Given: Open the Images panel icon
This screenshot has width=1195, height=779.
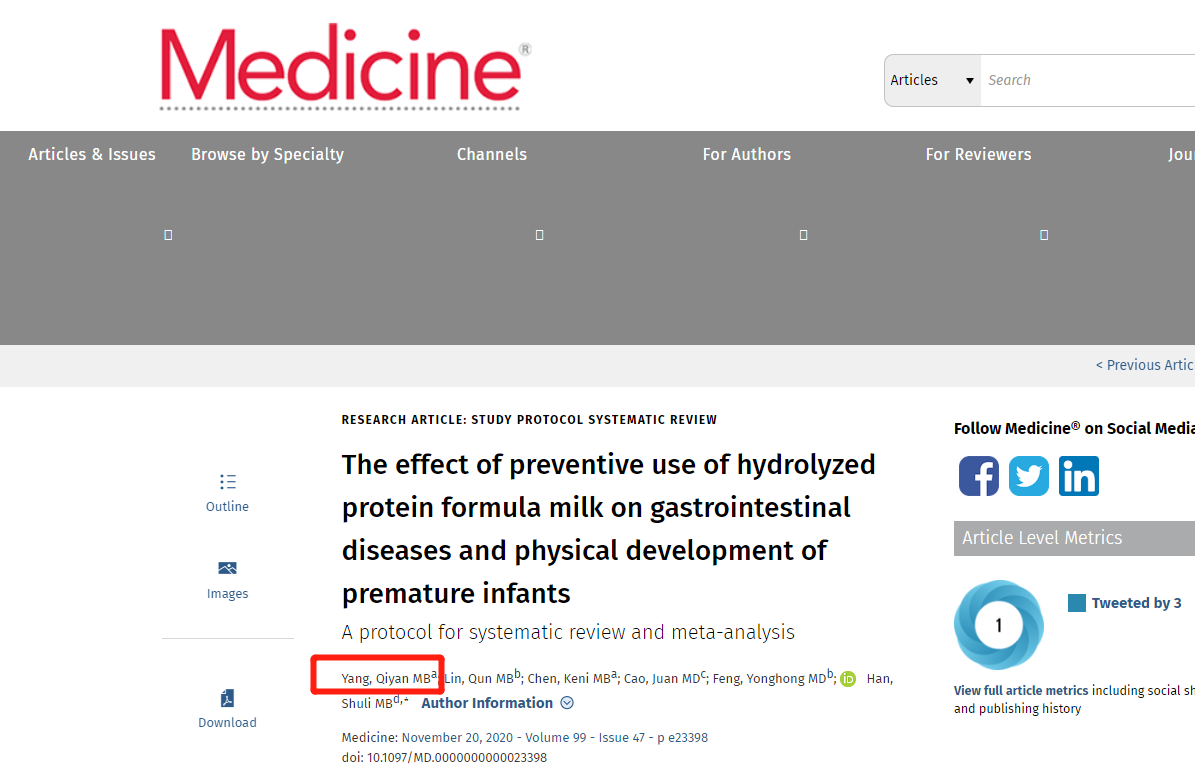Looking at the screenshot, I should (227, 568).
